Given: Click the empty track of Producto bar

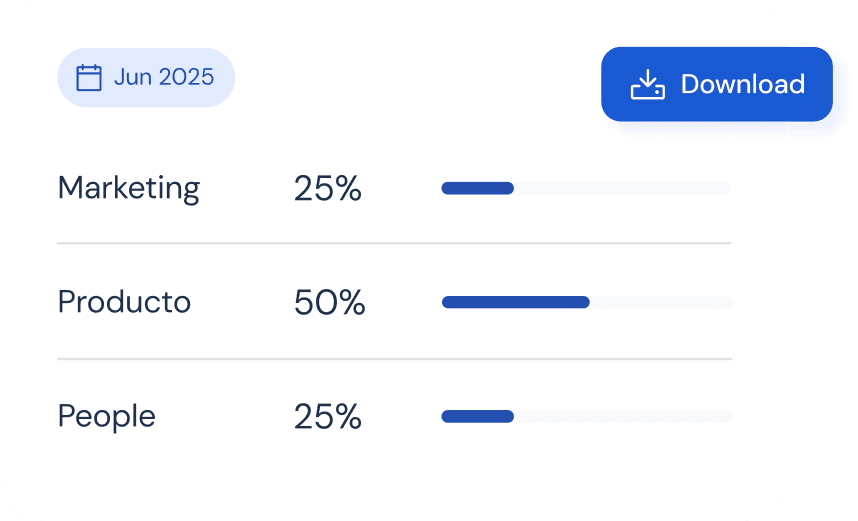Looking at the screenshot, I should pos(660,302).
